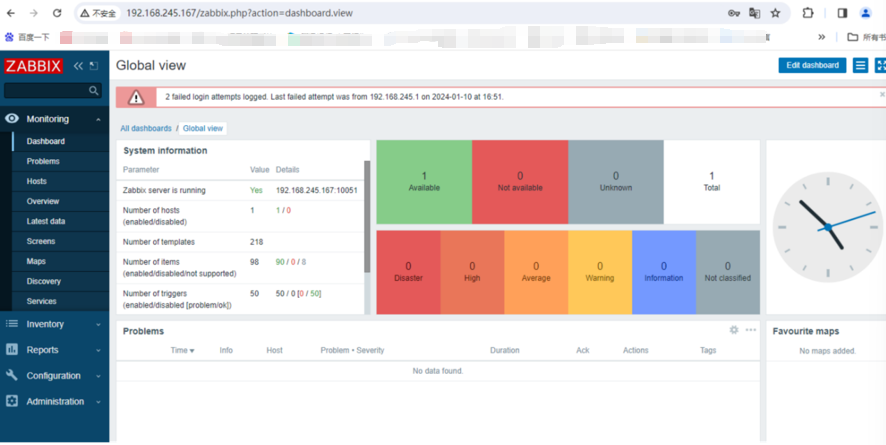Click the search magnifier icon in sidebar
This screenshot has height=445, width=886.
coord(94,90)
